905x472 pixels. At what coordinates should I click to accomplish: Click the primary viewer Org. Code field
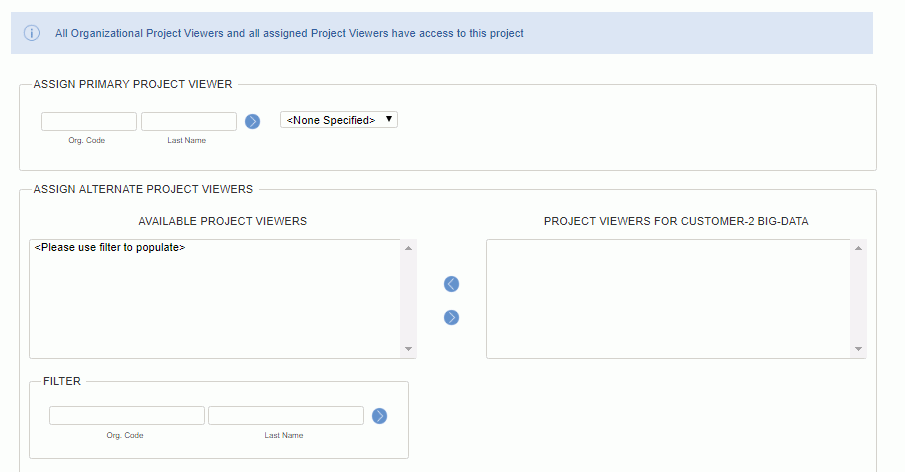pos(88,121)
